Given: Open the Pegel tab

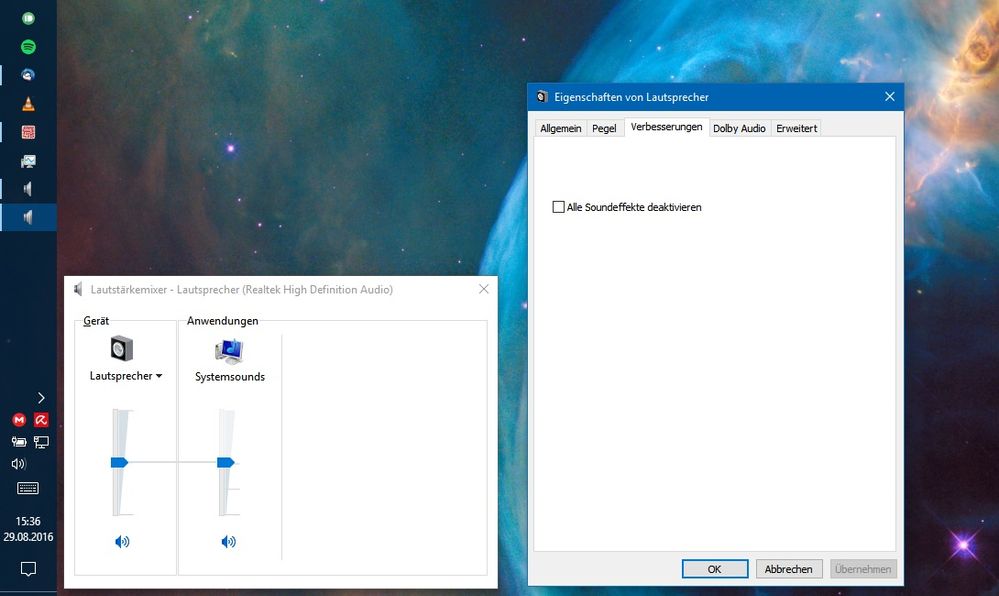Looking at the screenshot, I should click(604, 129).
